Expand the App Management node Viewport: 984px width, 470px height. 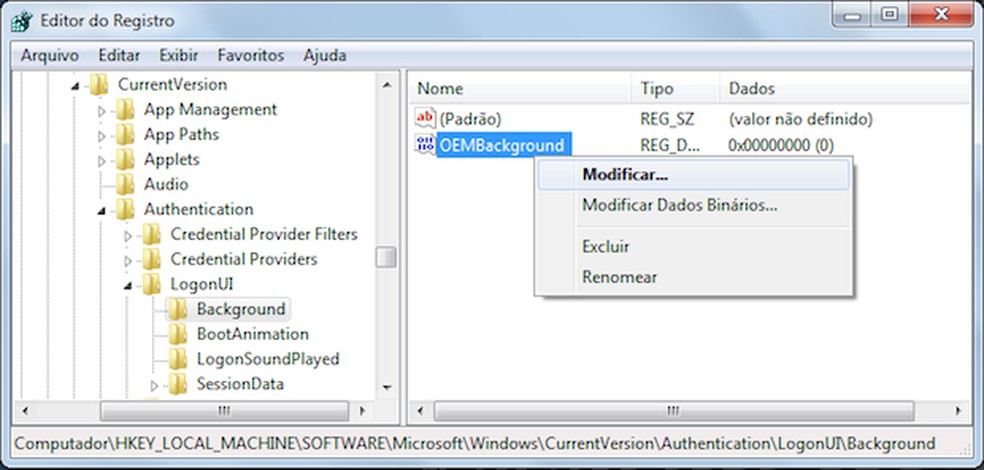pyautogui.click(x=102, y=110)
